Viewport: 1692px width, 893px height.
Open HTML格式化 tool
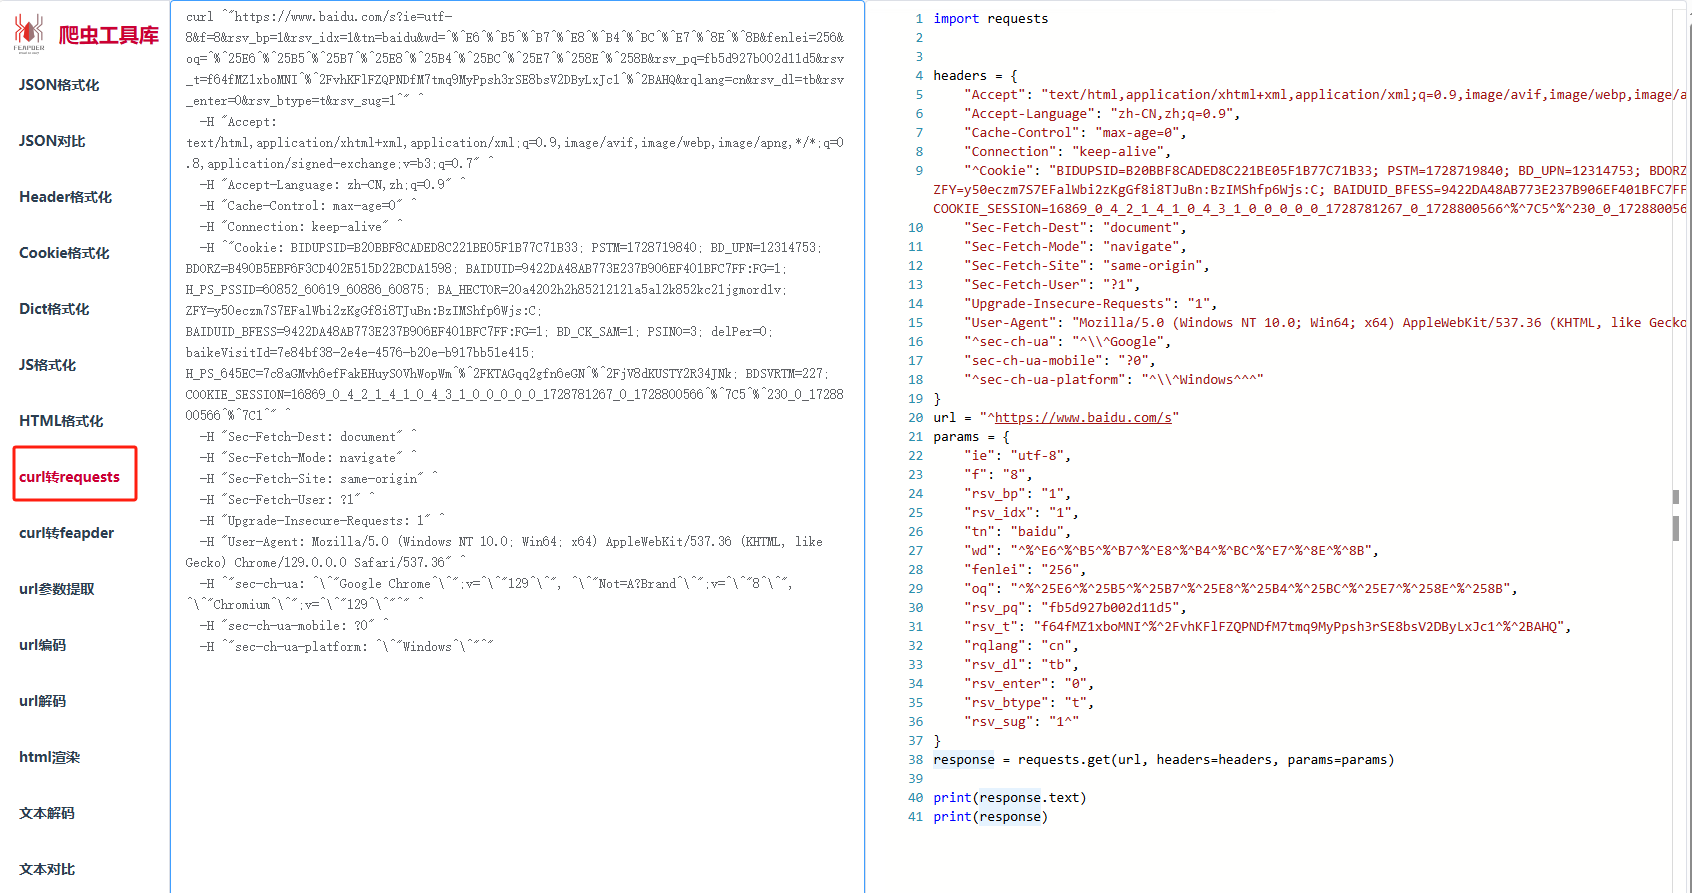point(61,421)
